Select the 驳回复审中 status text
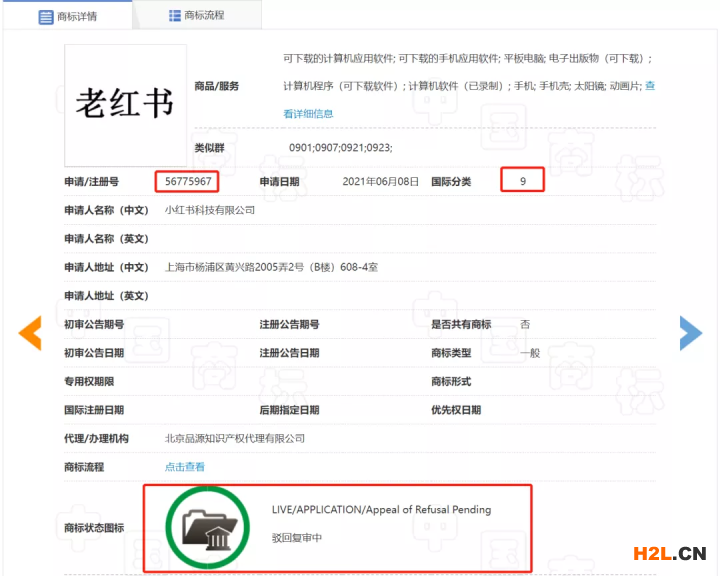720x576 pixels. [297, 537]
